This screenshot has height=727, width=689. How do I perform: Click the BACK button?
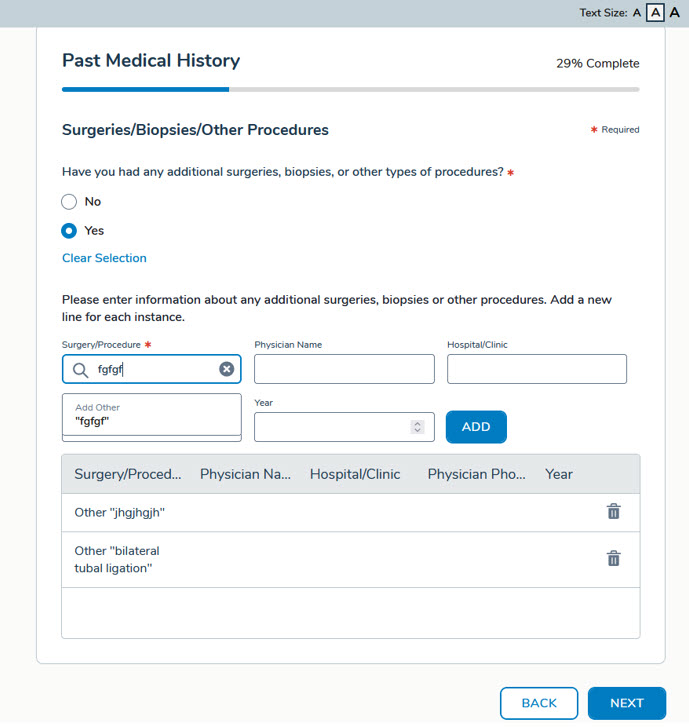point(539,703)
